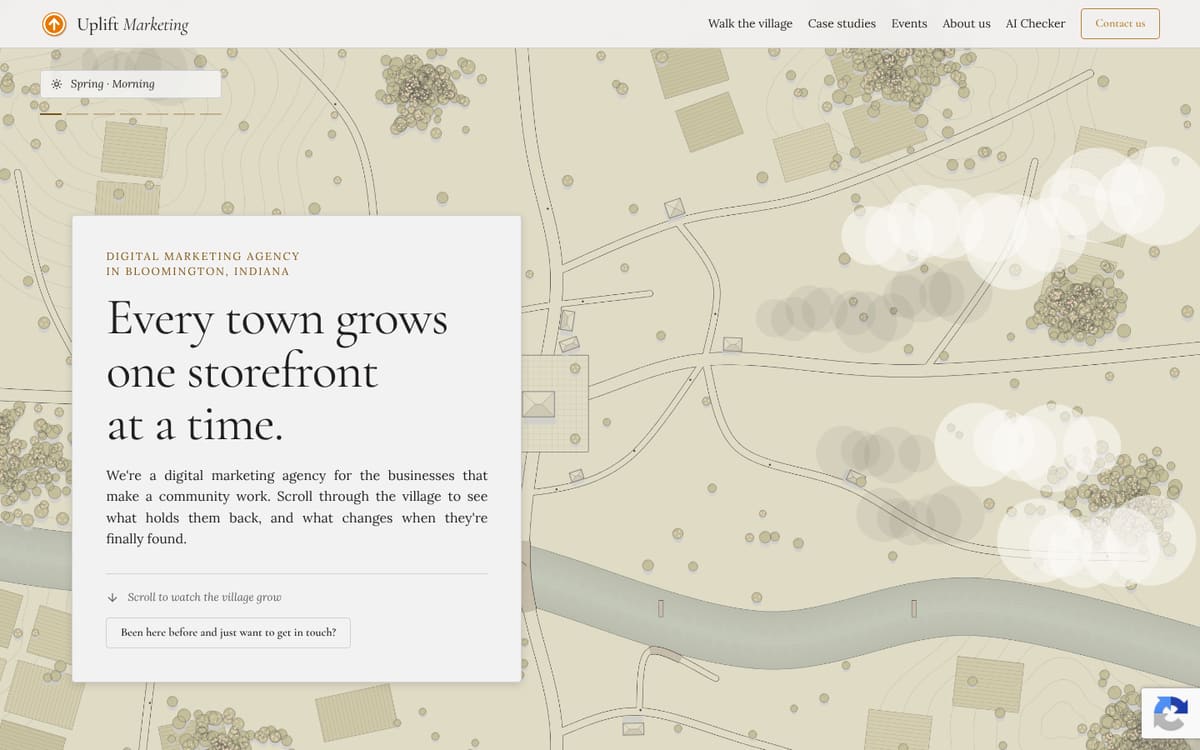1200x750 pixels.
Task: Select Events in the top navigation
Action: (909, 24)
